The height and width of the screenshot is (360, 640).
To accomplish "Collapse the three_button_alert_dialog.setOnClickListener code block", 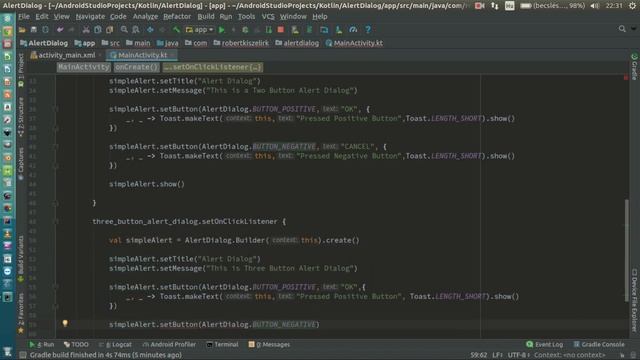I will click(x=56, y=221).
